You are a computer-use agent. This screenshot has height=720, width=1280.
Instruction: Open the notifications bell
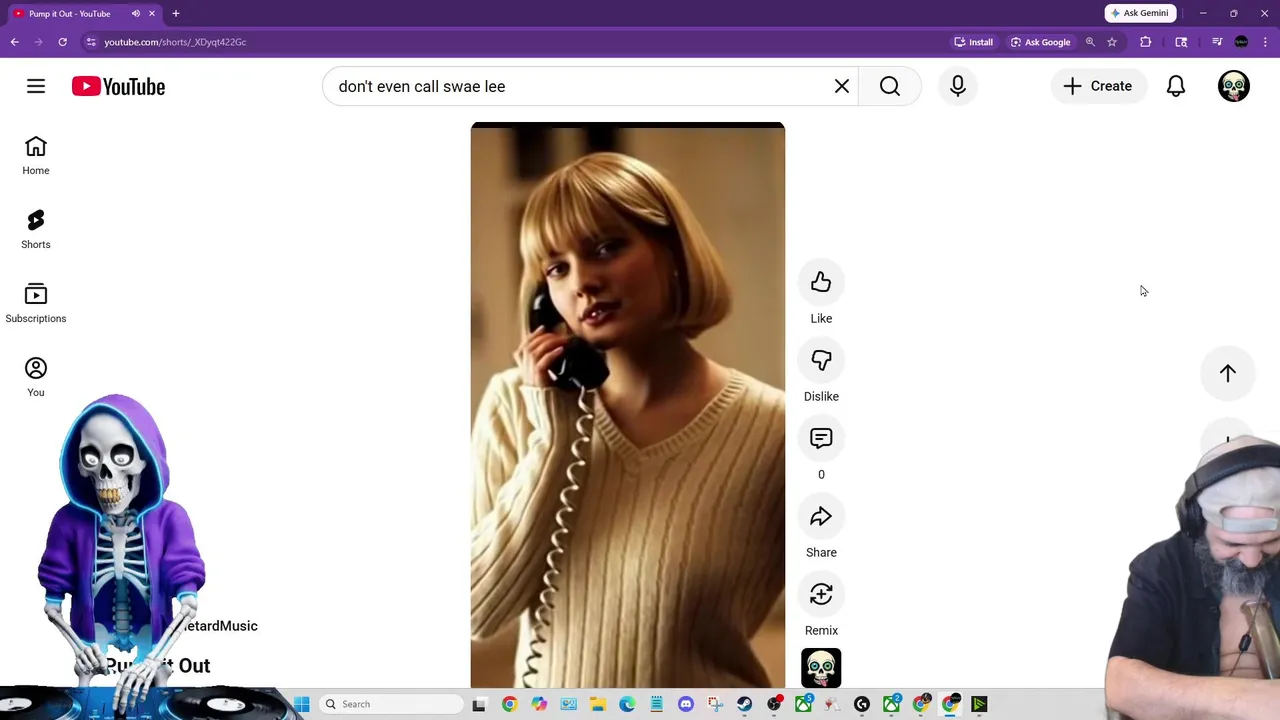(1176, 86)
